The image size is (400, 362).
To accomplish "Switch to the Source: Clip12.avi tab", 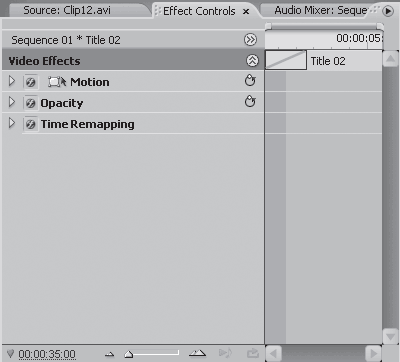I will click(67, 10).
